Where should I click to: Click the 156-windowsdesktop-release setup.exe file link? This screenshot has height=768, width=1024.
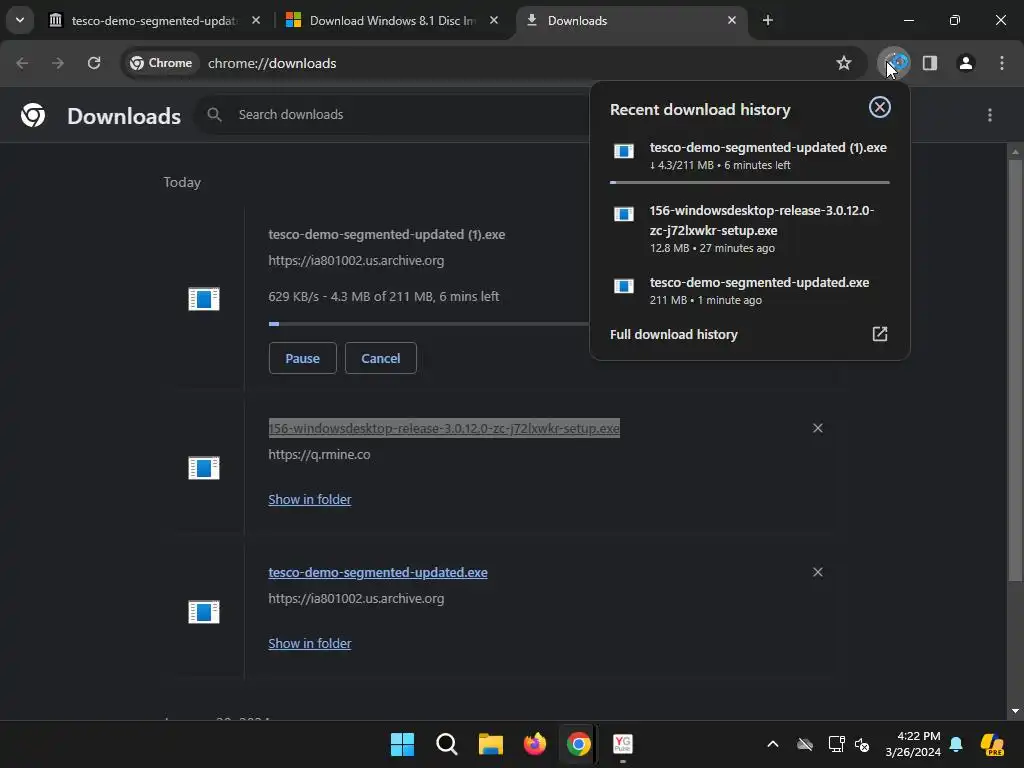point(444,428)
